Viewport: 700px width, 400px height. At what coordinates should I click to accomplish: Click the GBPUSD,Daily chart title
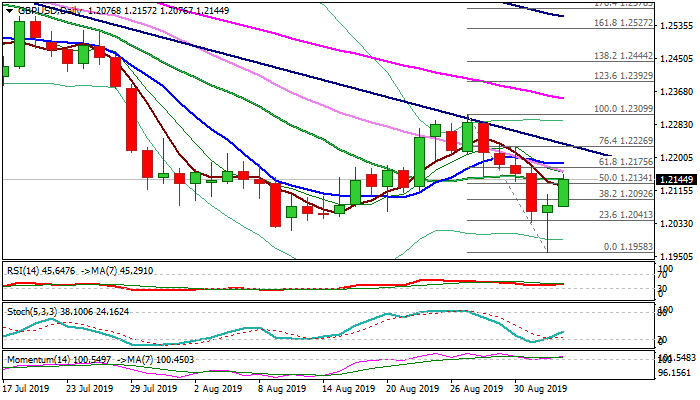pos(42,8)
